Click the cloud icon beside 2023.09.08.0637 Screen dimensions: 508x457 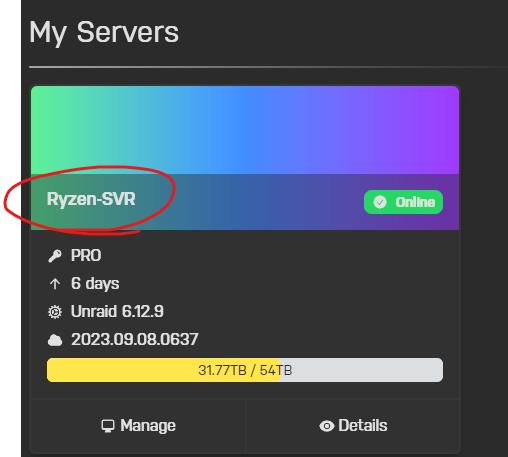point(55,340)
